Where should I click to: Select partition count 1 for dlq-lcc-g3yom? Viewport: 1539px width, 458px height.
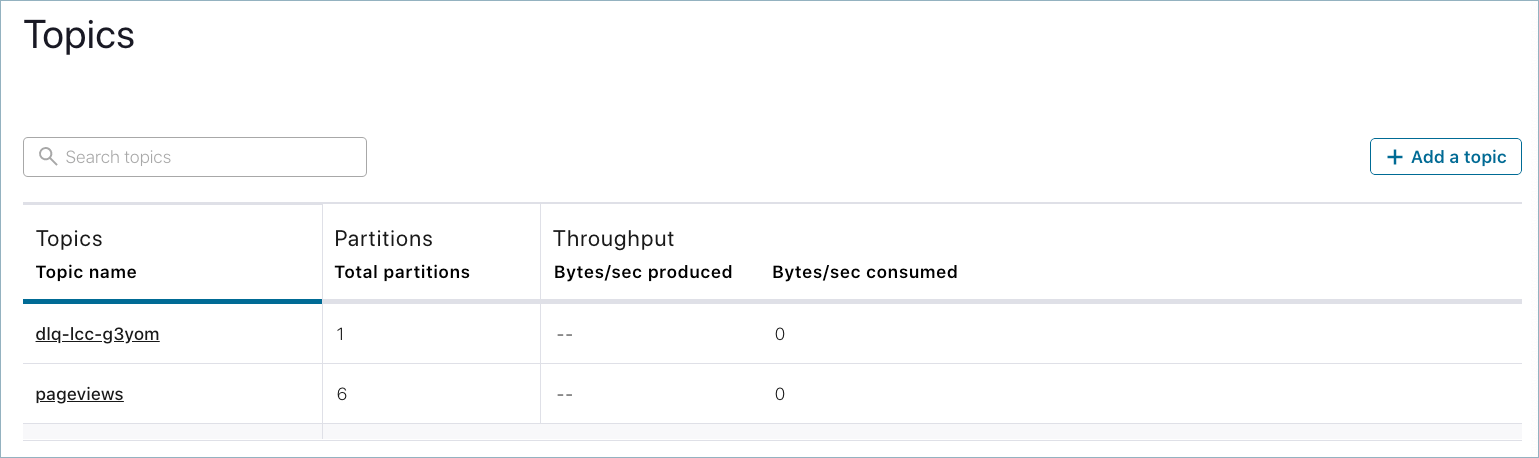tap(340, 334)
